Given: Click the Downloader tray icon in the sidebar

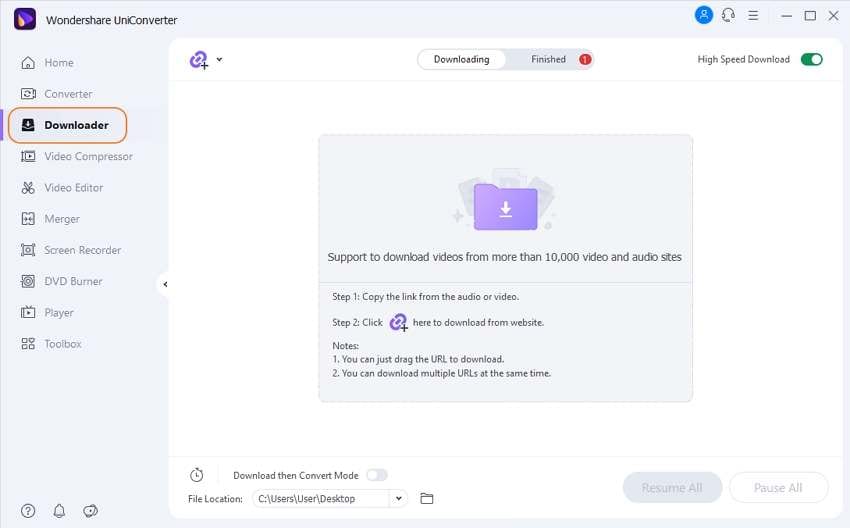Looking at the screenshot, I should tap(28, 125).
